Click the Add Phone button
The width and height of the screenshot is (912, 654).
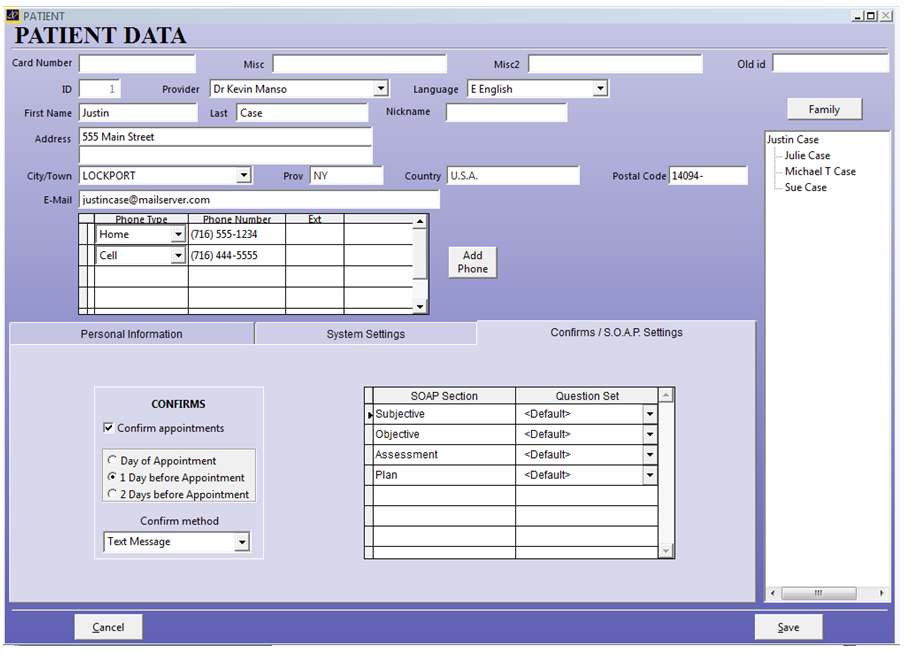tap(473, 262)
